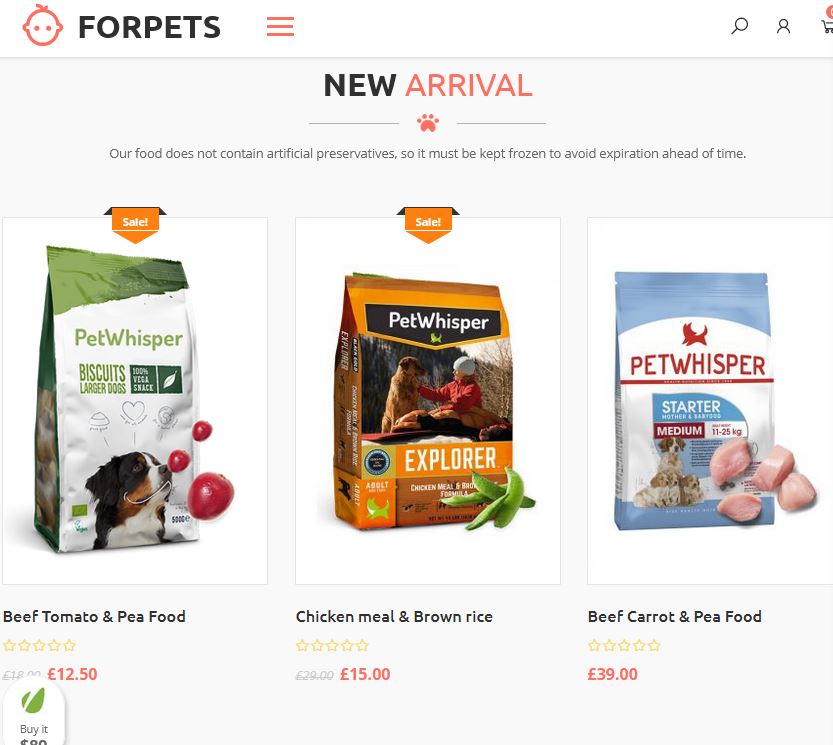Rate Beef Tomato & Pea Food stars
This screenshot has height=745, width=833.
tap(39, 646)
